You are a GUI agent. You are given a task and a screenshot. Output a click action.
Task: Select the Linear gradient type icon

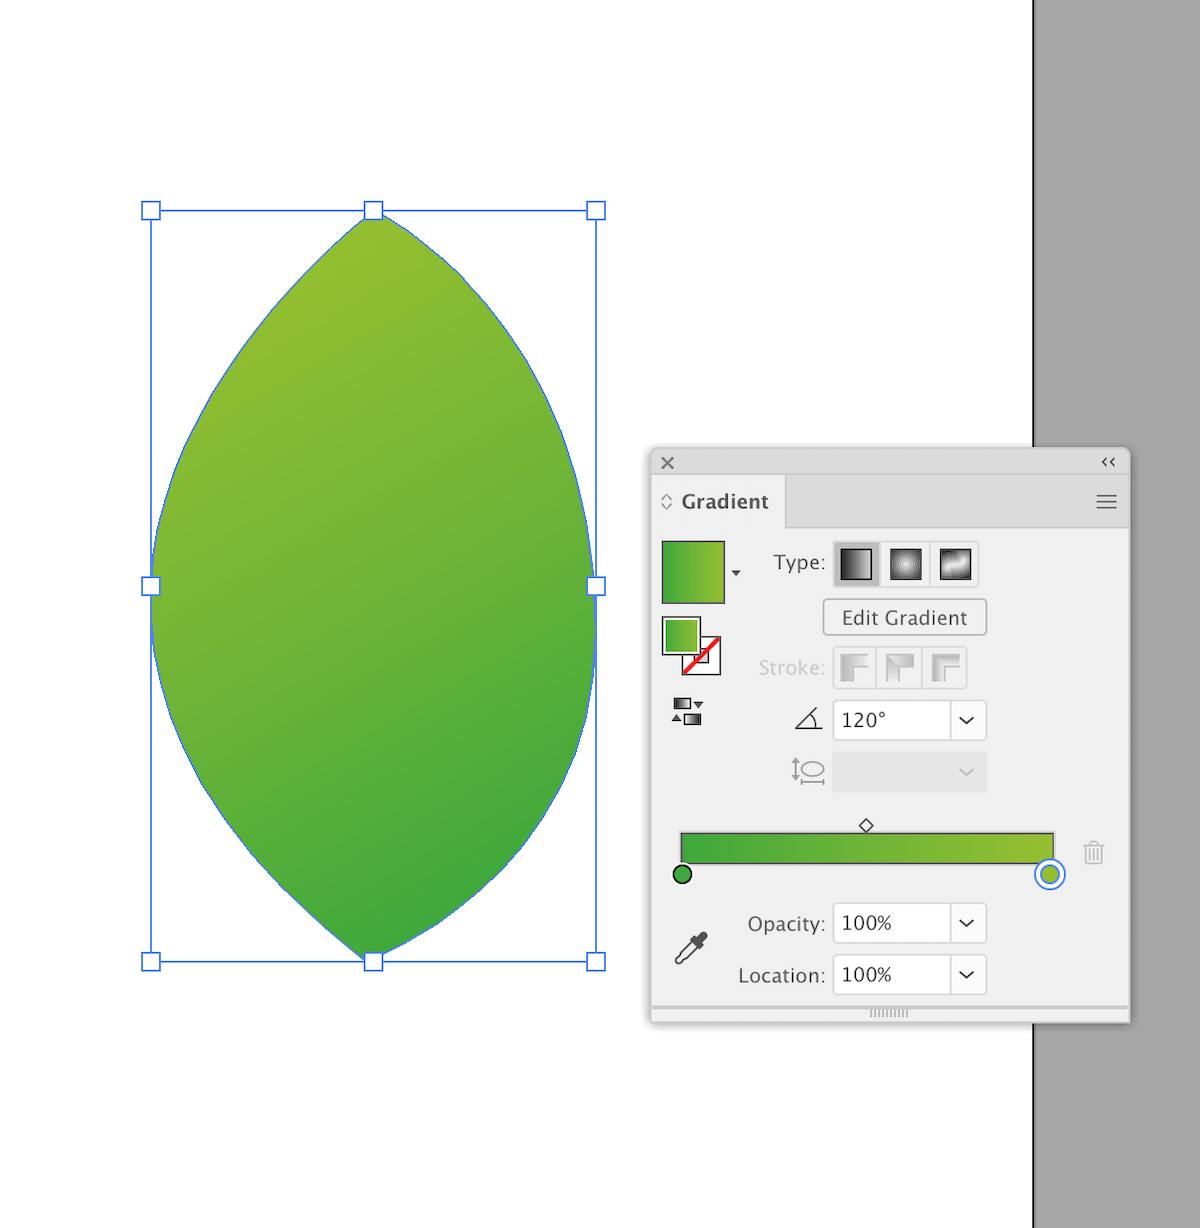pos(856,563)
